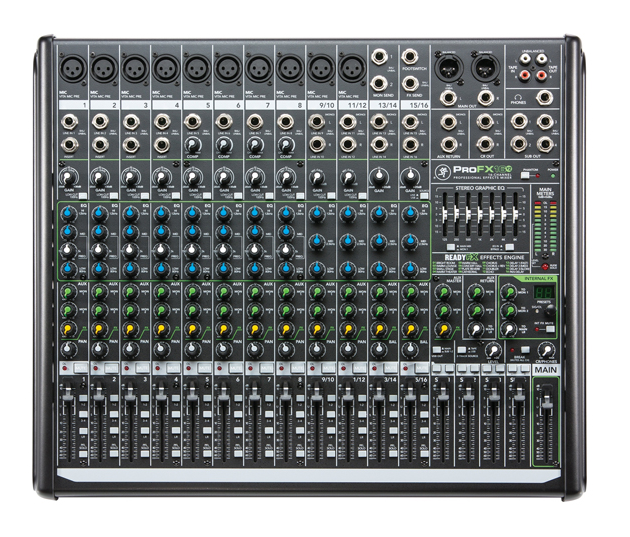630x537 pixels.
Task: Toggle graphic EQ Main Mix/Mon switch
Action: tap(451, 247)
